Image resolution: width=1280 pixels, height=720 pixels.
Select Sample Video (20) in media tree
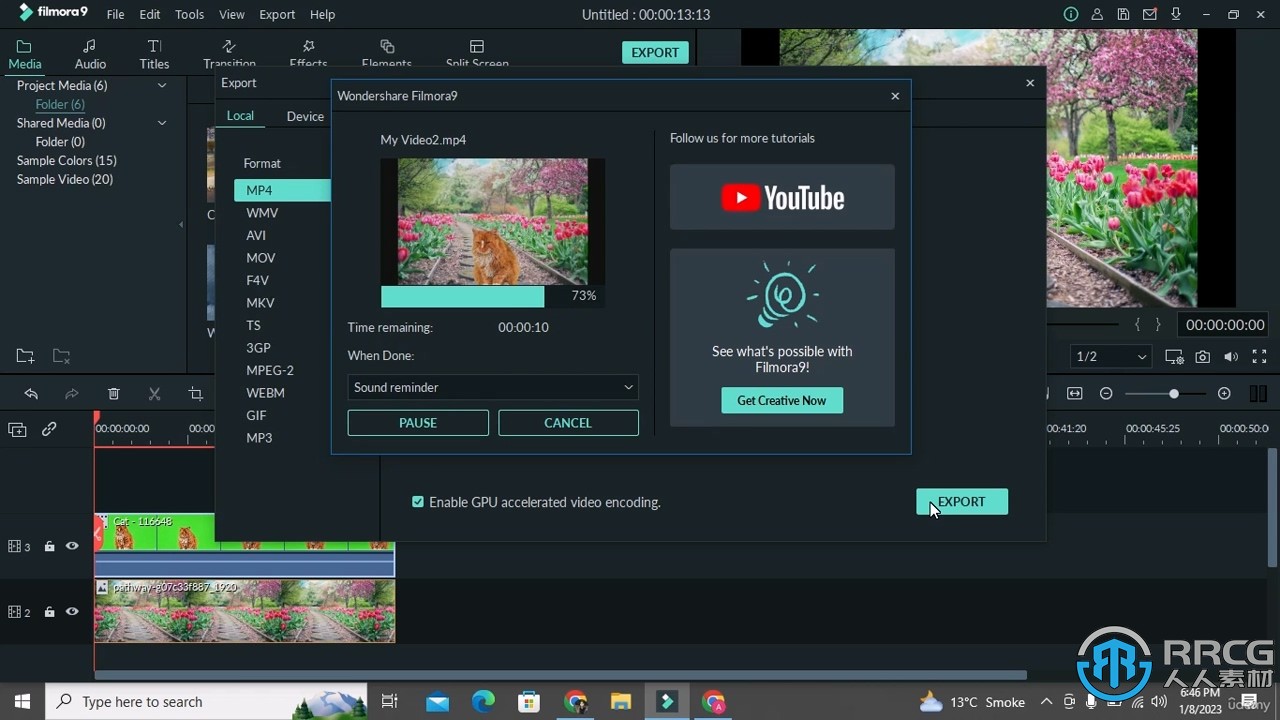click(65, 179)
